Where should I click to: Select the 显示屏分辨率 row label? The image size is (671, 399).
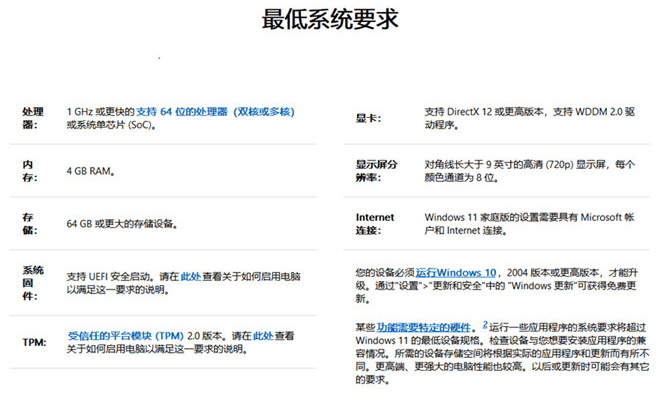[x=377, y=171]
